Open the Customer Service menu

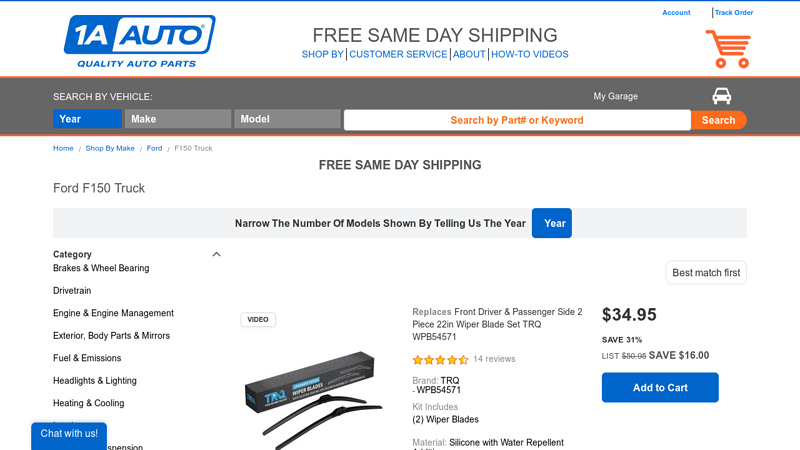398,54
